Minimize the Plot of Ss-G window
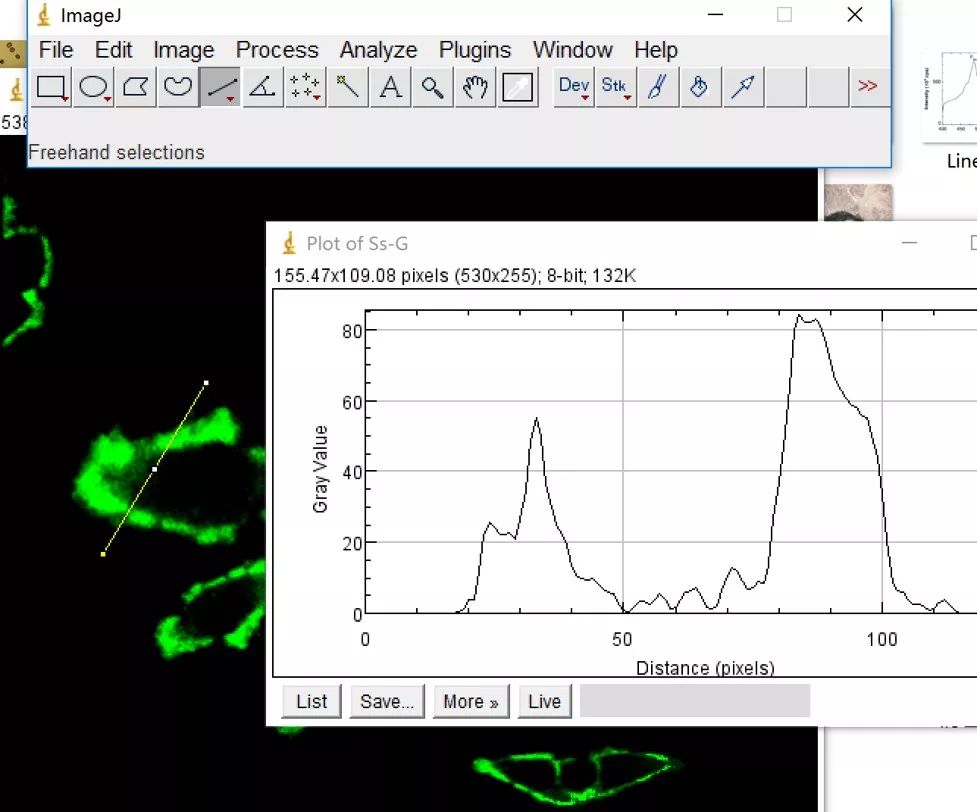 click(910, 242)
